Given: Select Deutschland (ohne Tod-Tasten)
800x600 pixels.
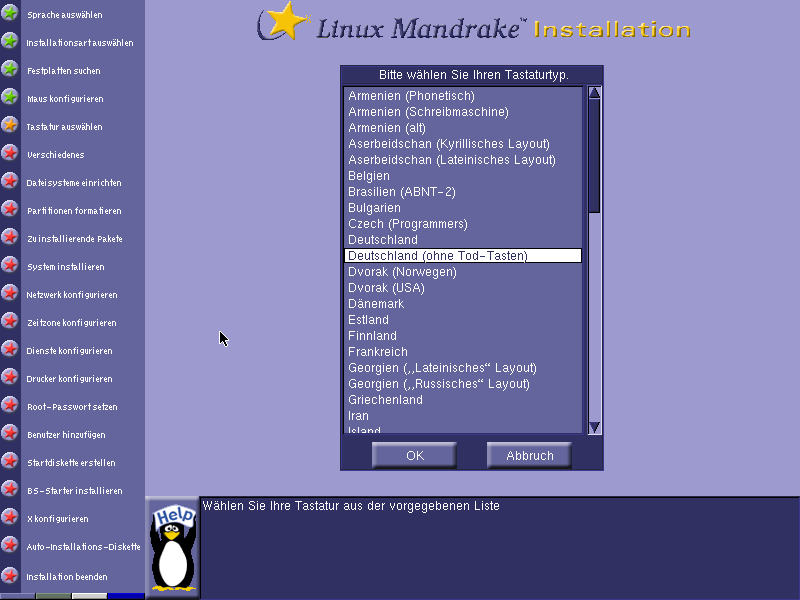Looking at the screenshot, I should [463, 256].
